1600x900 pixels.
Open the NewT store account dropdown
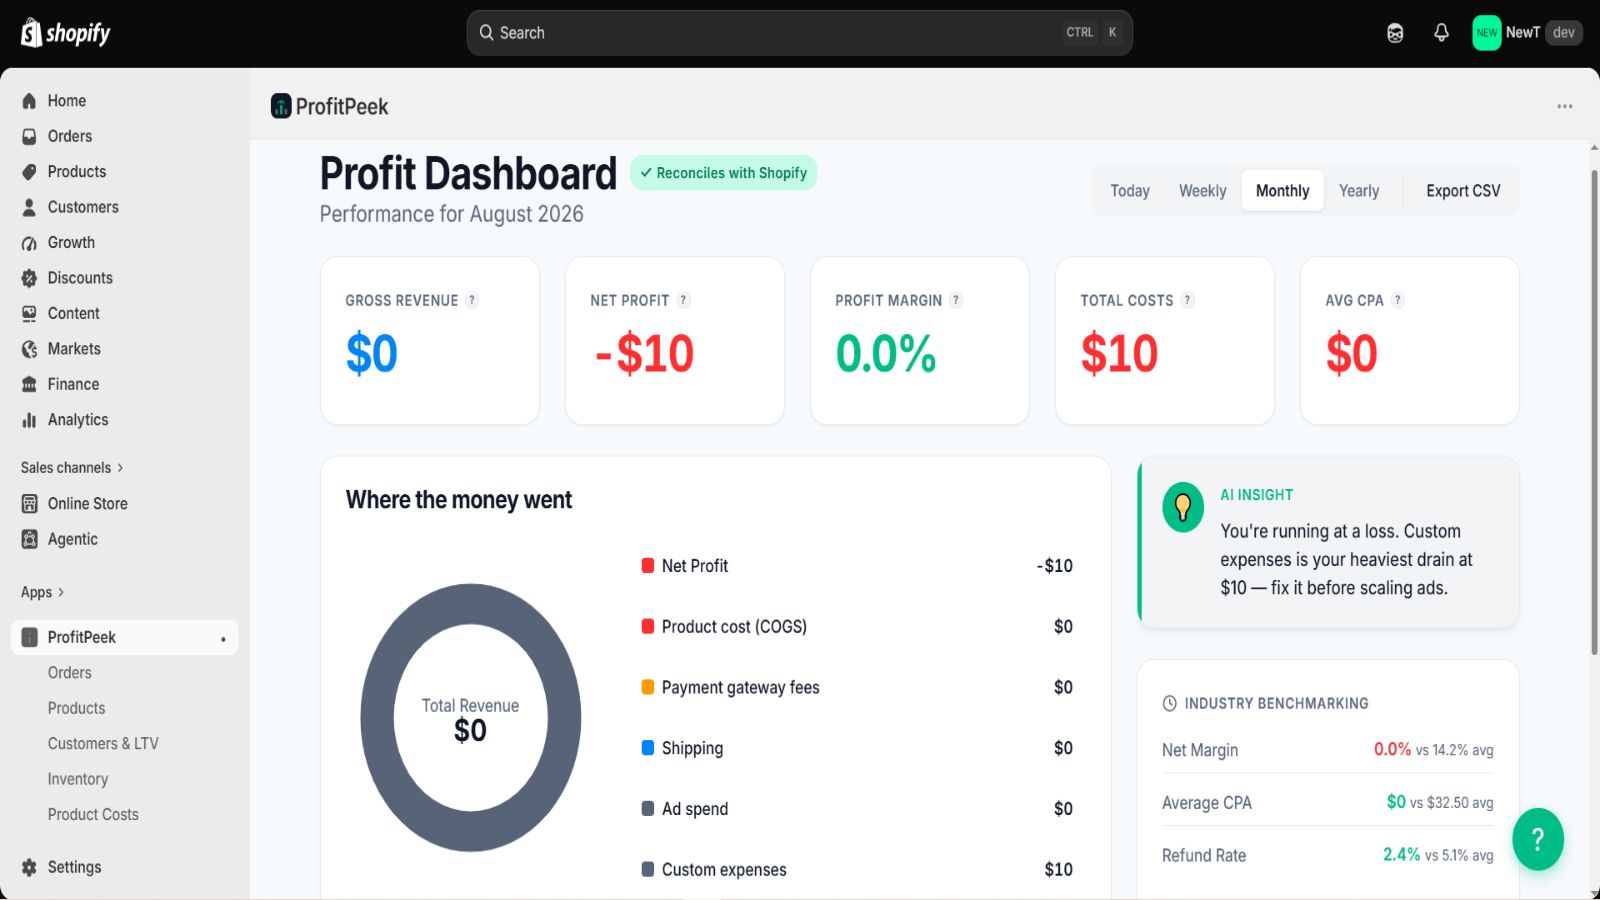(1527, 33)
